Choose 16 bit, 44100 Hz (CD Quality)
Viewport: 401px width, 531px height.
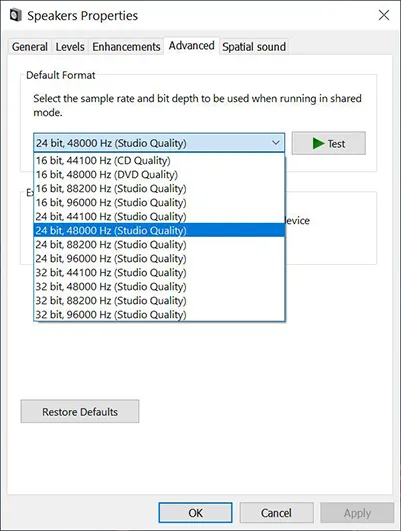tap(159, 161)
